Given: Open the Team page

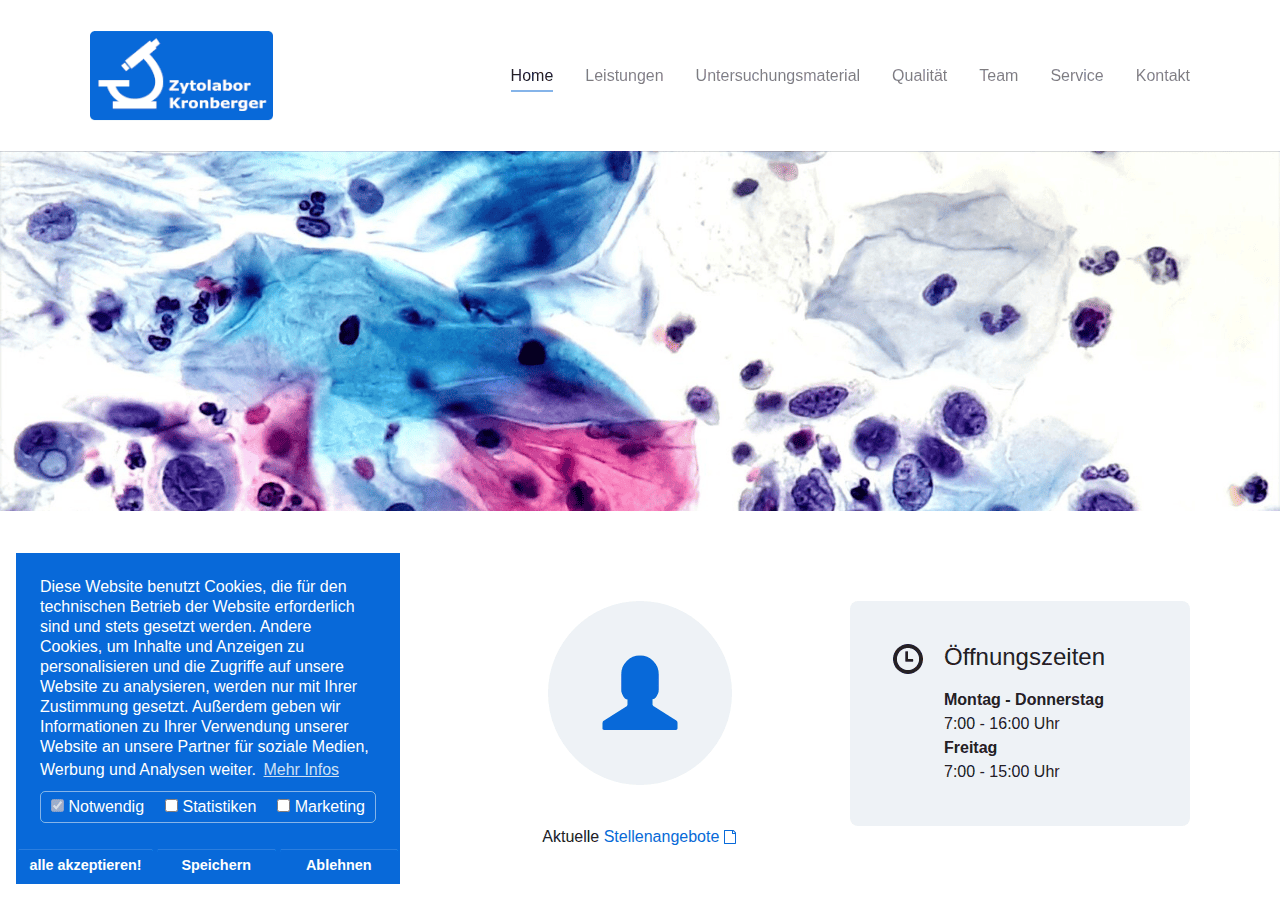Looking at the screenshot, I should [999, 76].
